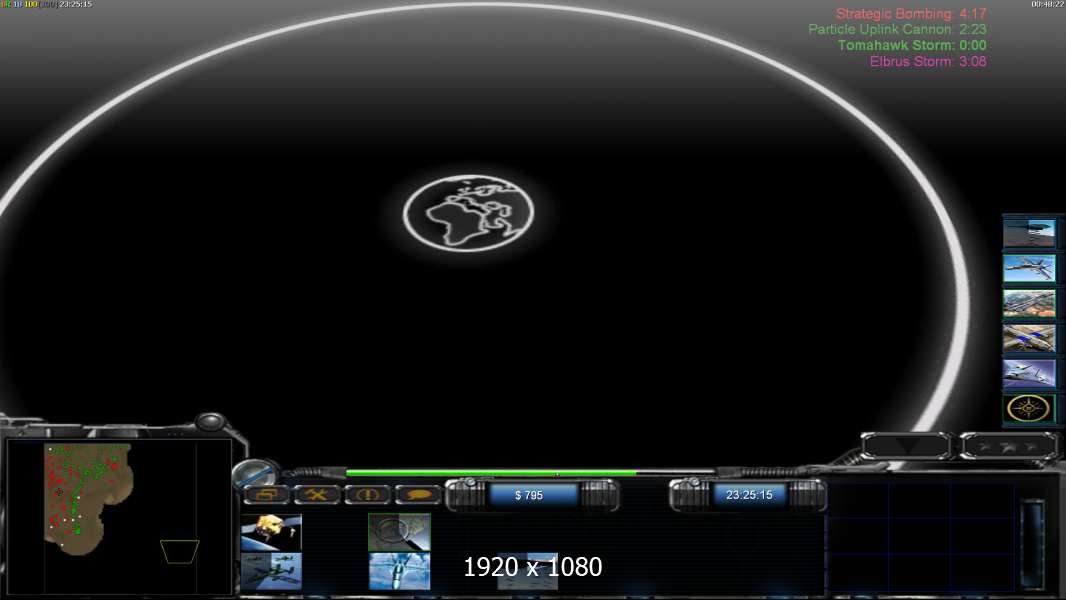This screenshot has height=600, width=1066.
Task: Click the Particle Uplink Cannon timer
Action: click(x=897, y=29)
